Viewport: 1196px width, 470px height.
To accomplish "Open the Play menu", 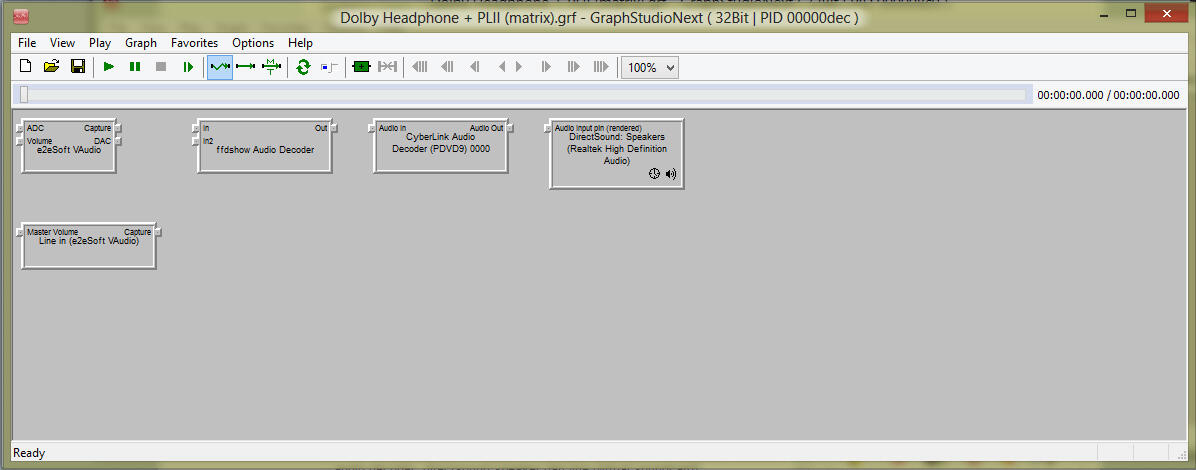I will click(100, 43).
